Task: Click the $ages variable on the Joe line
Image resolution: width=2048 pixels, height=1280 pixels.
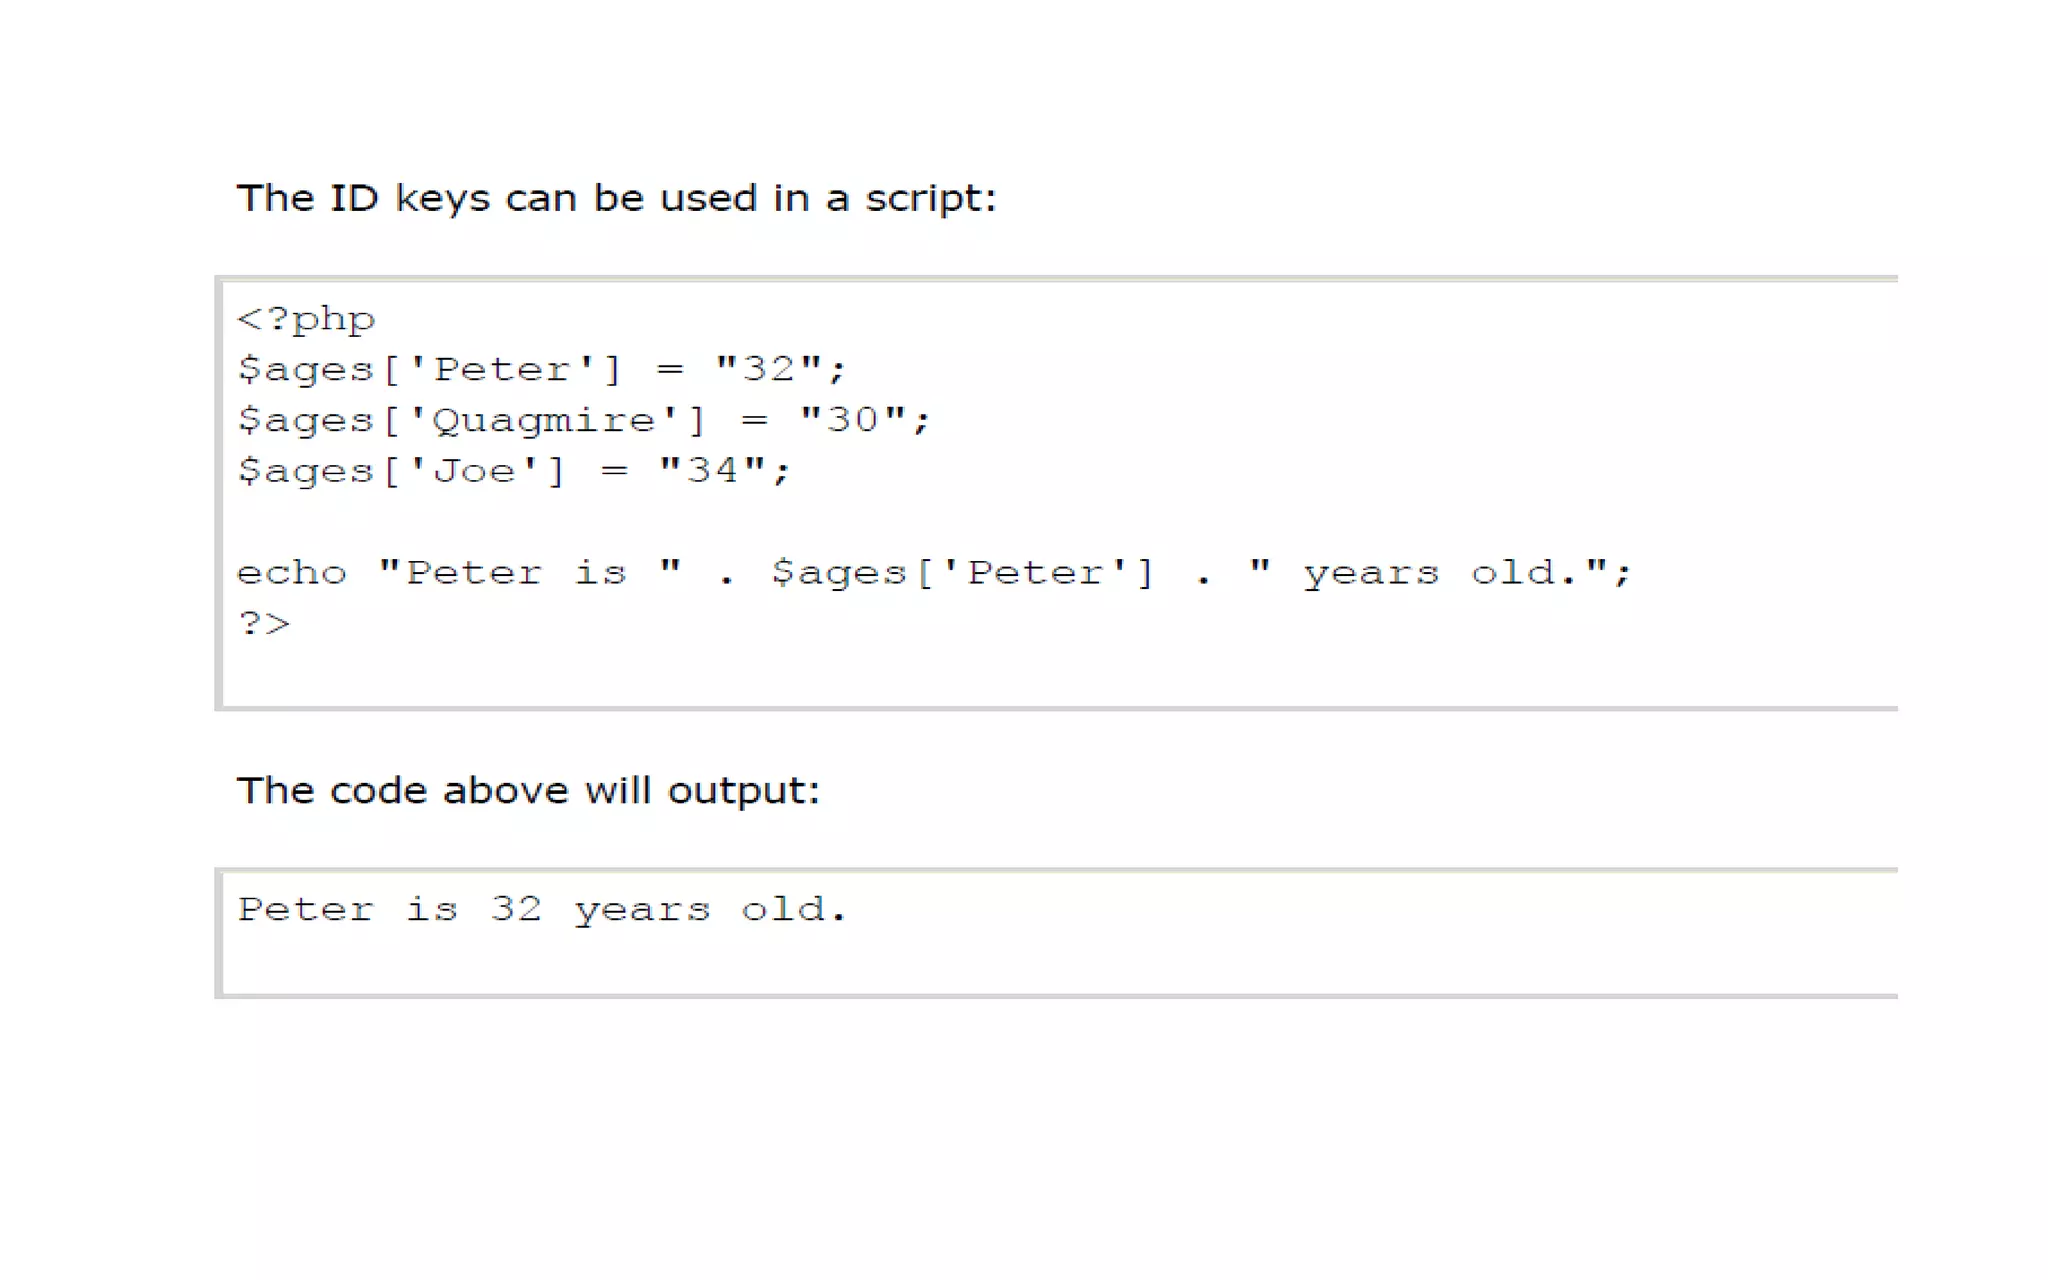Action: 305,470
